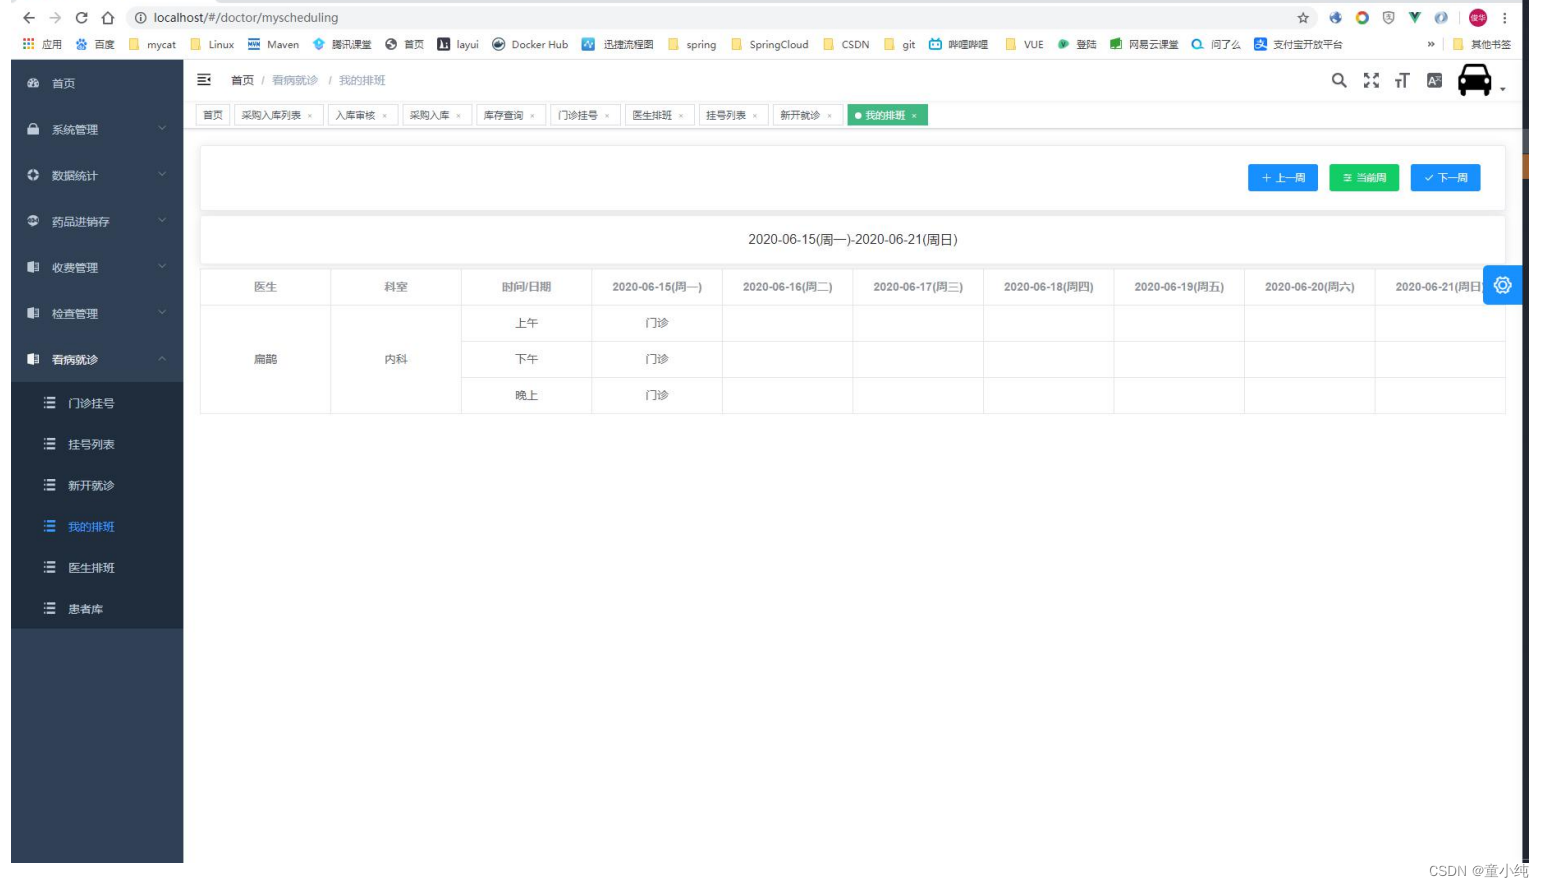Open the SpringCloud bookmark folder
The width and height of the screenshot is (1544, 887).
point(770,44)
